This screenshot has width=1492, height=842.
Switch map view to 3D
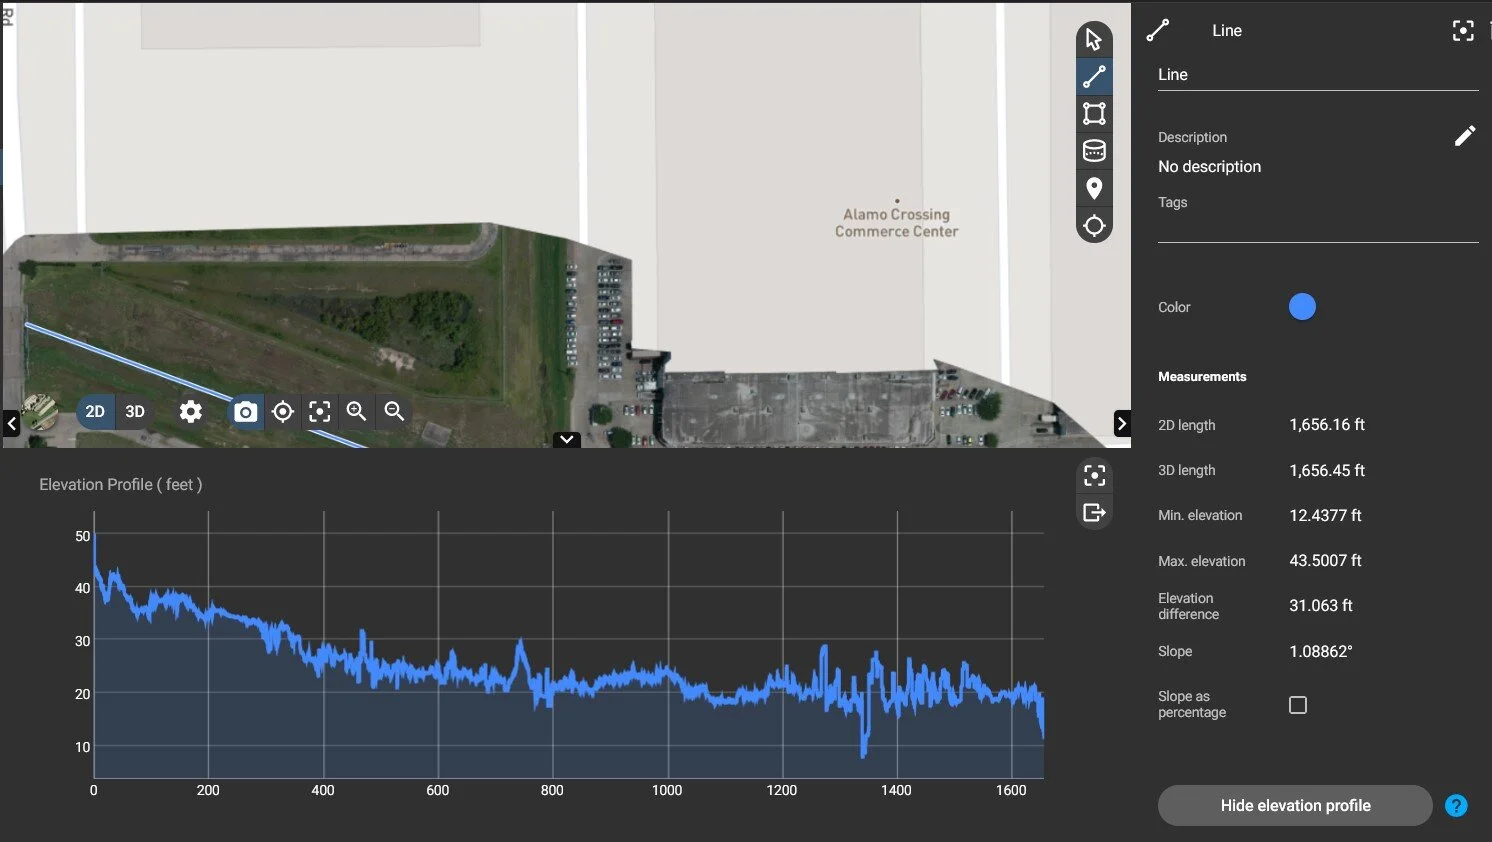[x=134, y=411]
